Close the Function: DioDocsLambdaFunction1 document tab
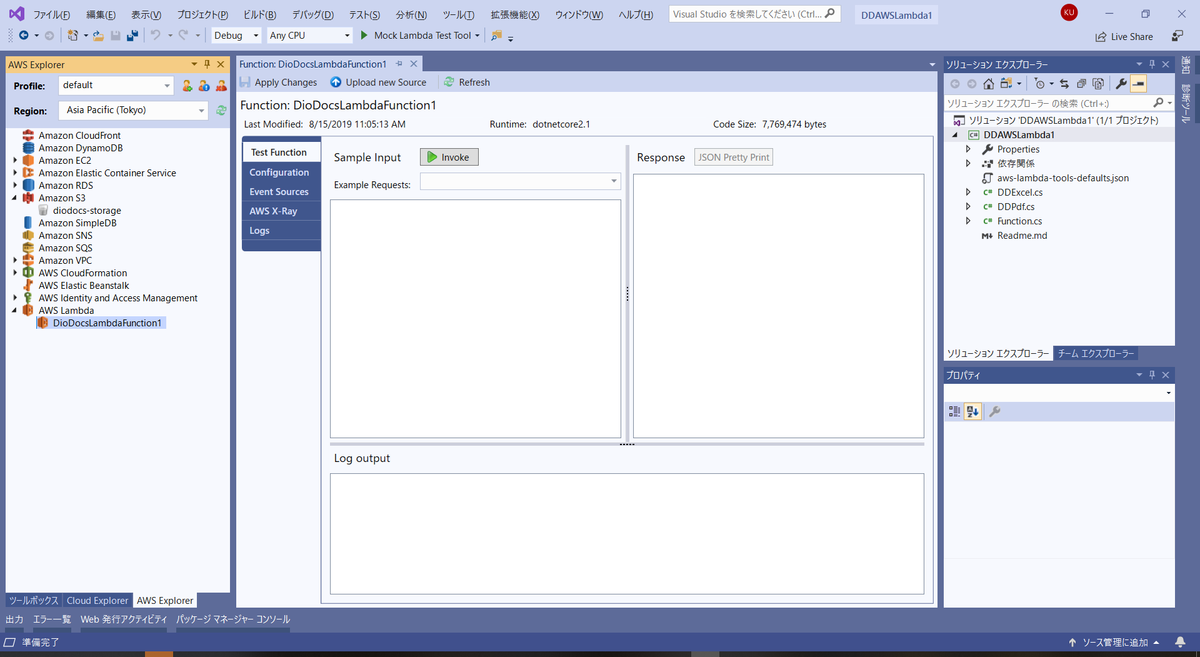The width and height of the screenshot is (1200, 657). (413, 64)
